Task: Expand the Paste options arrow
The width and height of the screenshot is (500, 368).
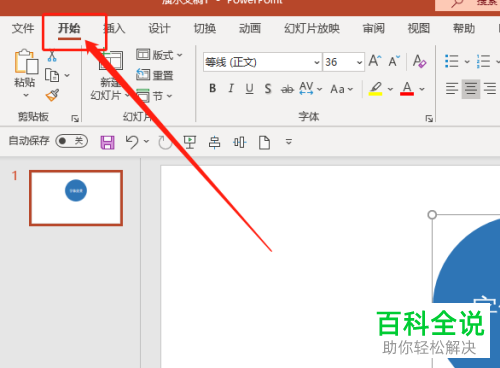Action: tap(26, 95)
